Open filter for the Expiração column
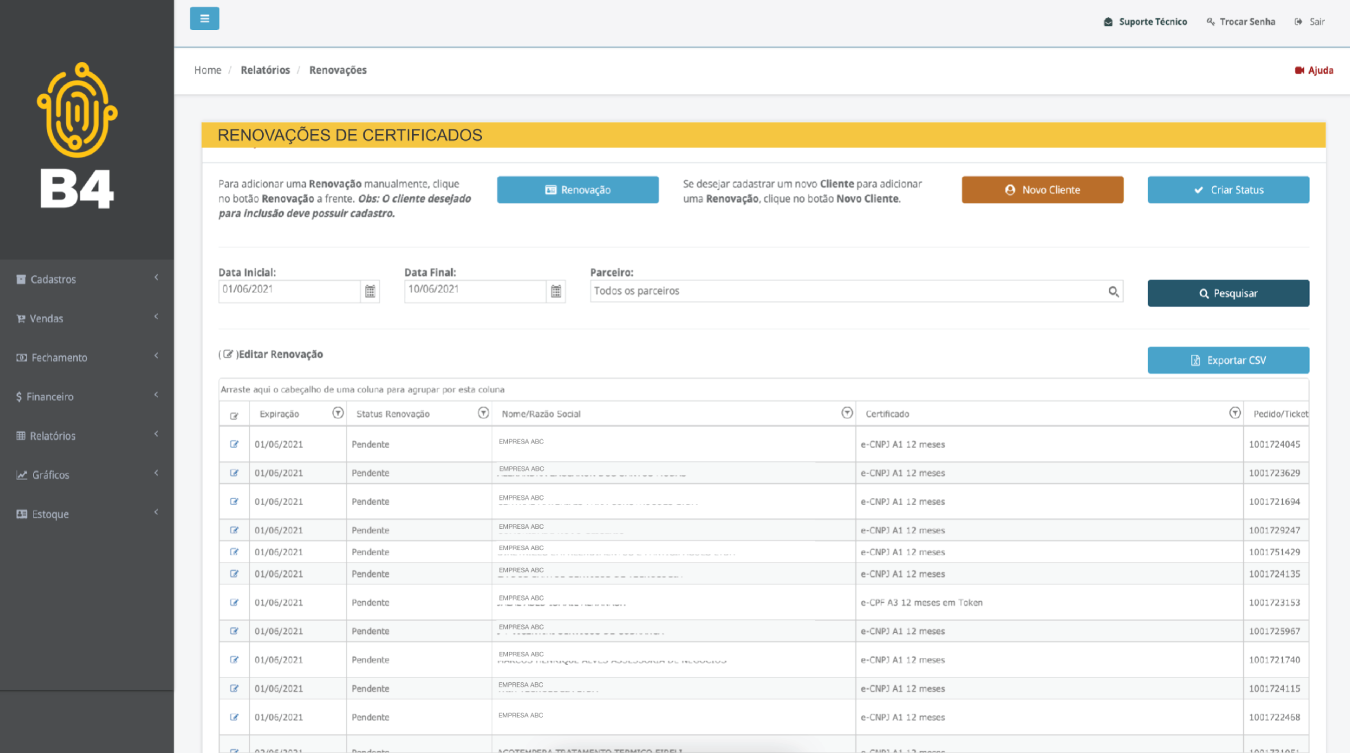This screenshot has height=753, width=1350. pyautogui.click(x=337, y=413)
